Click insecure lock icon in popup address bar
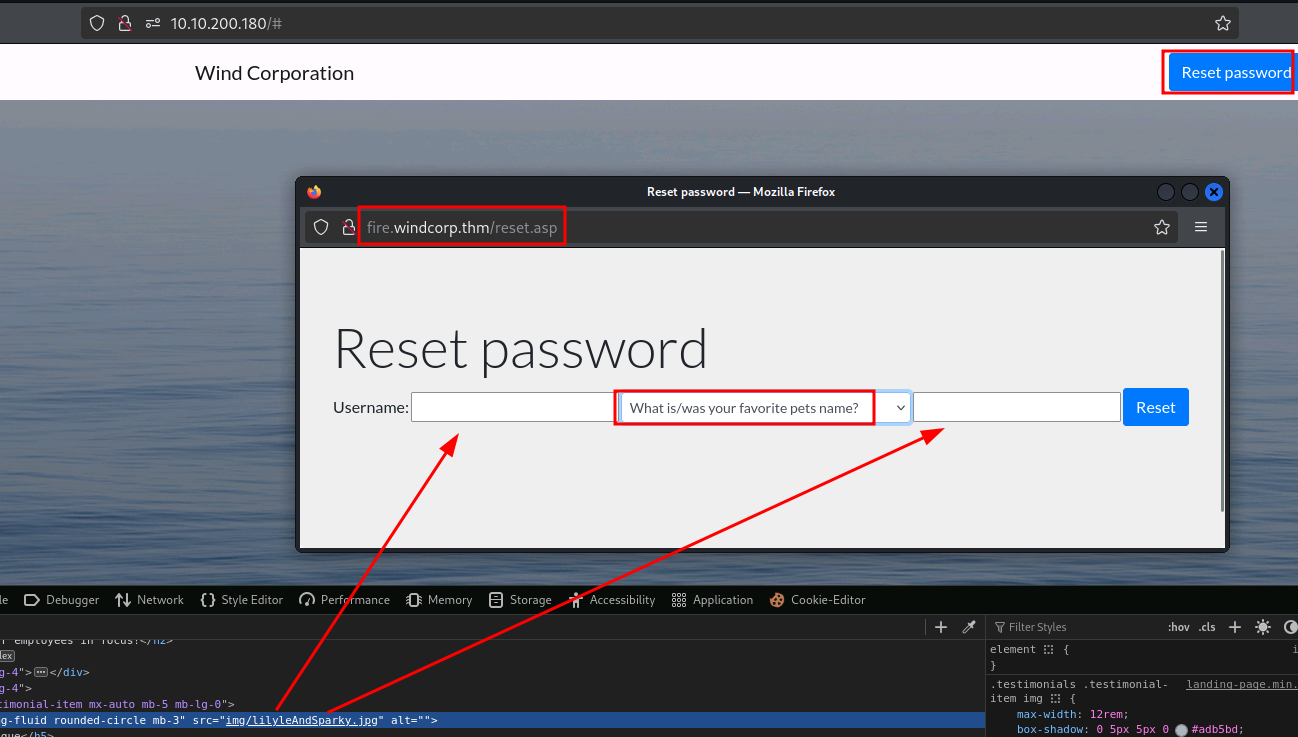 [x=348, y=227]
